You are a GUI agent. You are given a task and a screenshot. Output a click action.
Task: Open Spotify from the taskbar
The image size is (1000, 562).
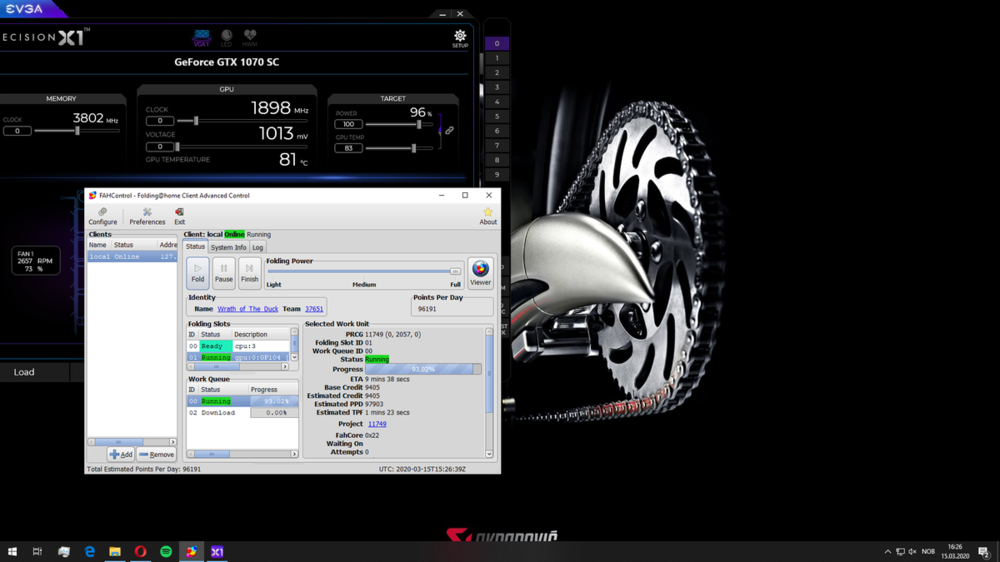coord(166,551)
